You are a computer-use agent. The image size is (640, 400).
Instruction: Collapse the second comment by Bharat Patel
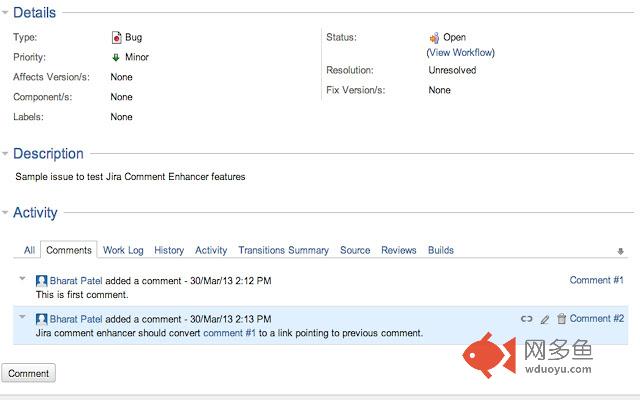coord(22,317)
